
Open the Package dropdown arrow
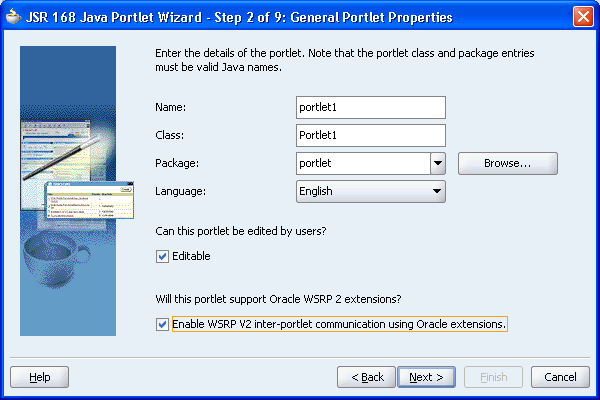coord(438,163)
